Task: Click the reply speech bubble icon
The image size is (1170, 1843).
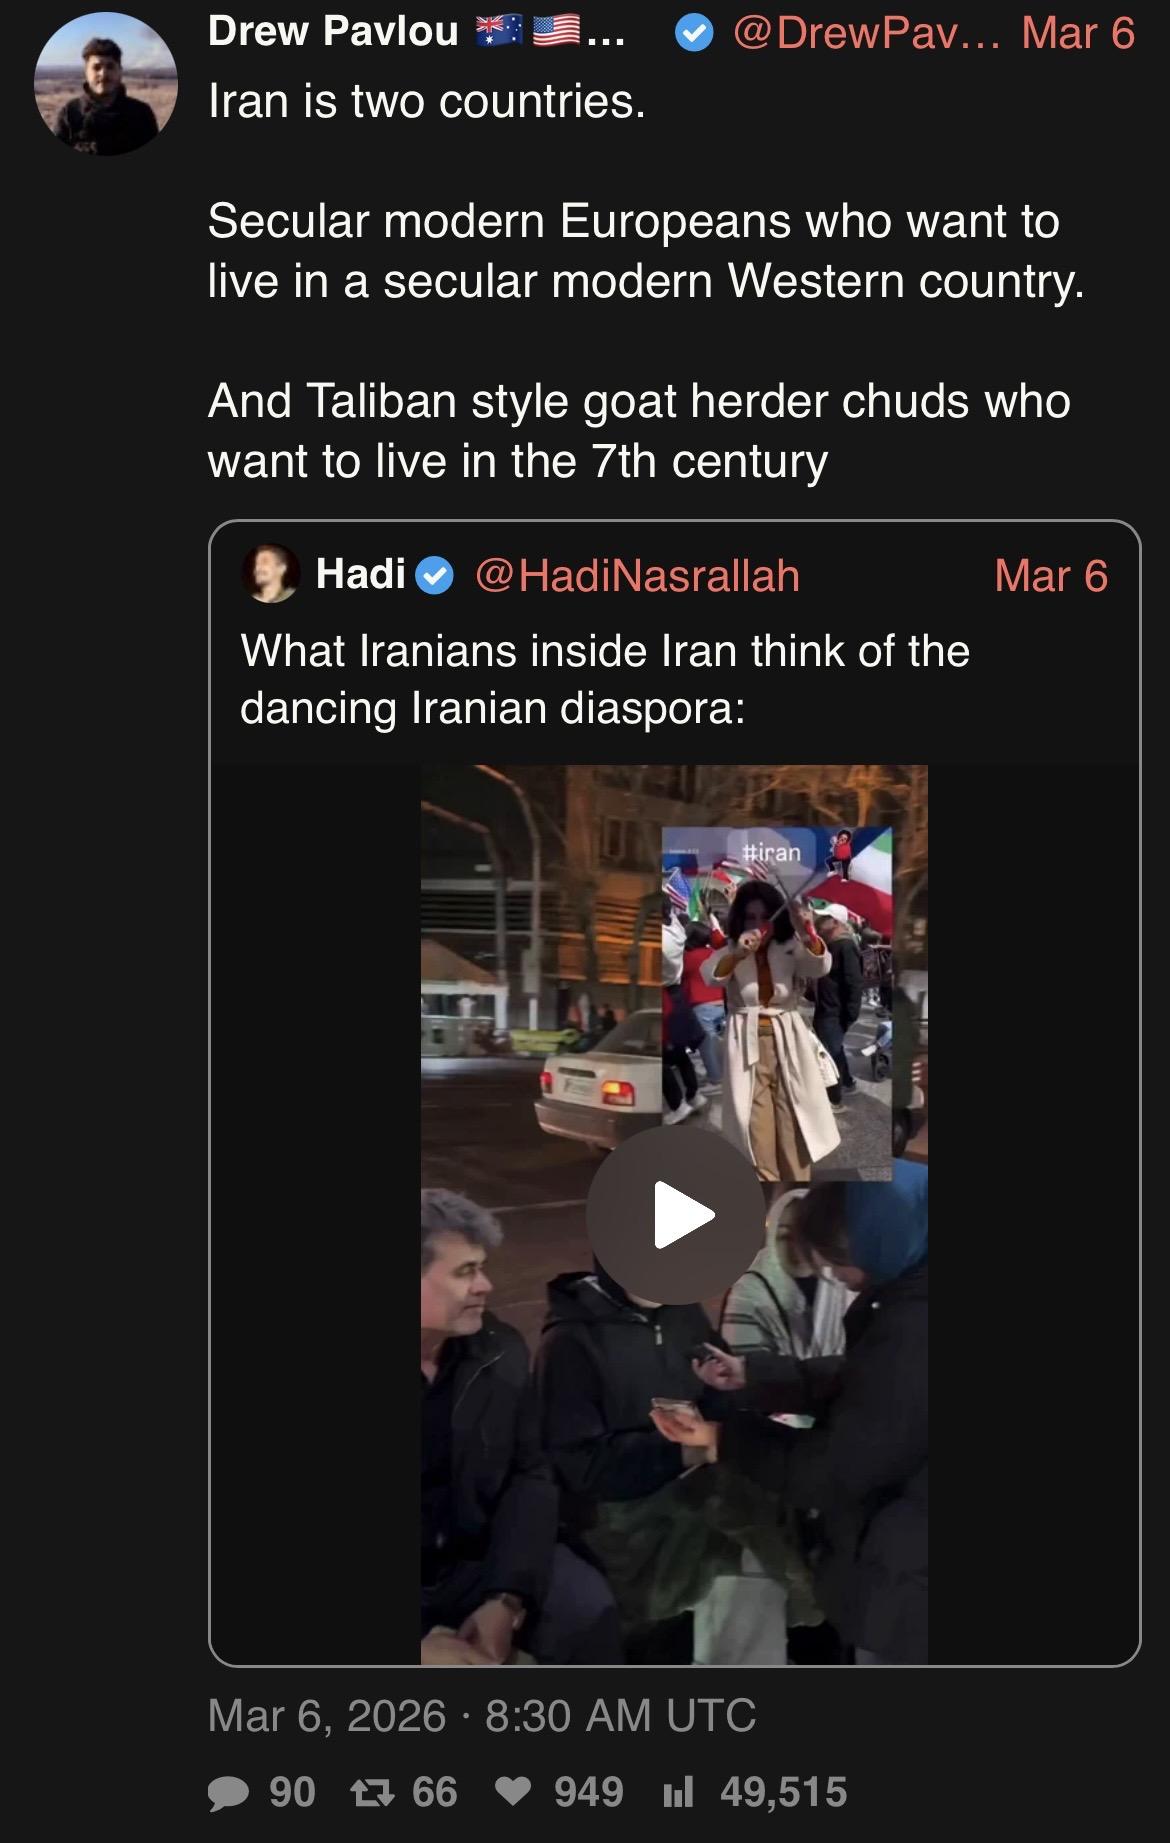Action: pyautogui.click(x=228, y=1793)
